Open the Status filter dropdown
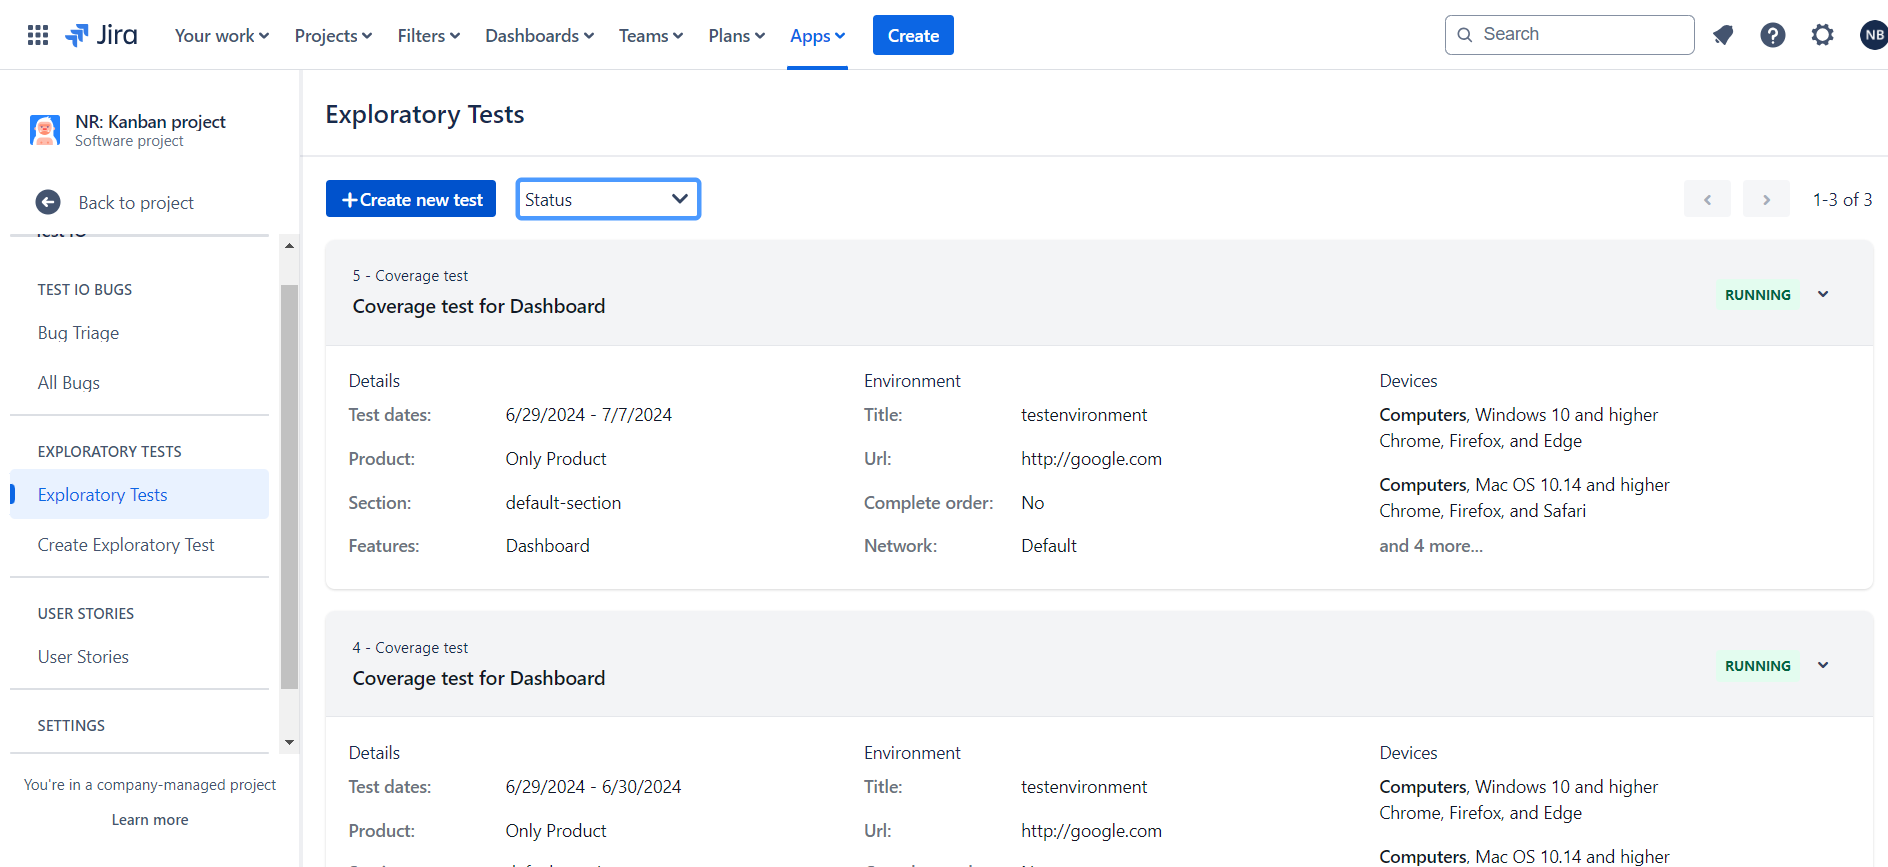This screenshot has height=867, width=1888. click(608, 199)
